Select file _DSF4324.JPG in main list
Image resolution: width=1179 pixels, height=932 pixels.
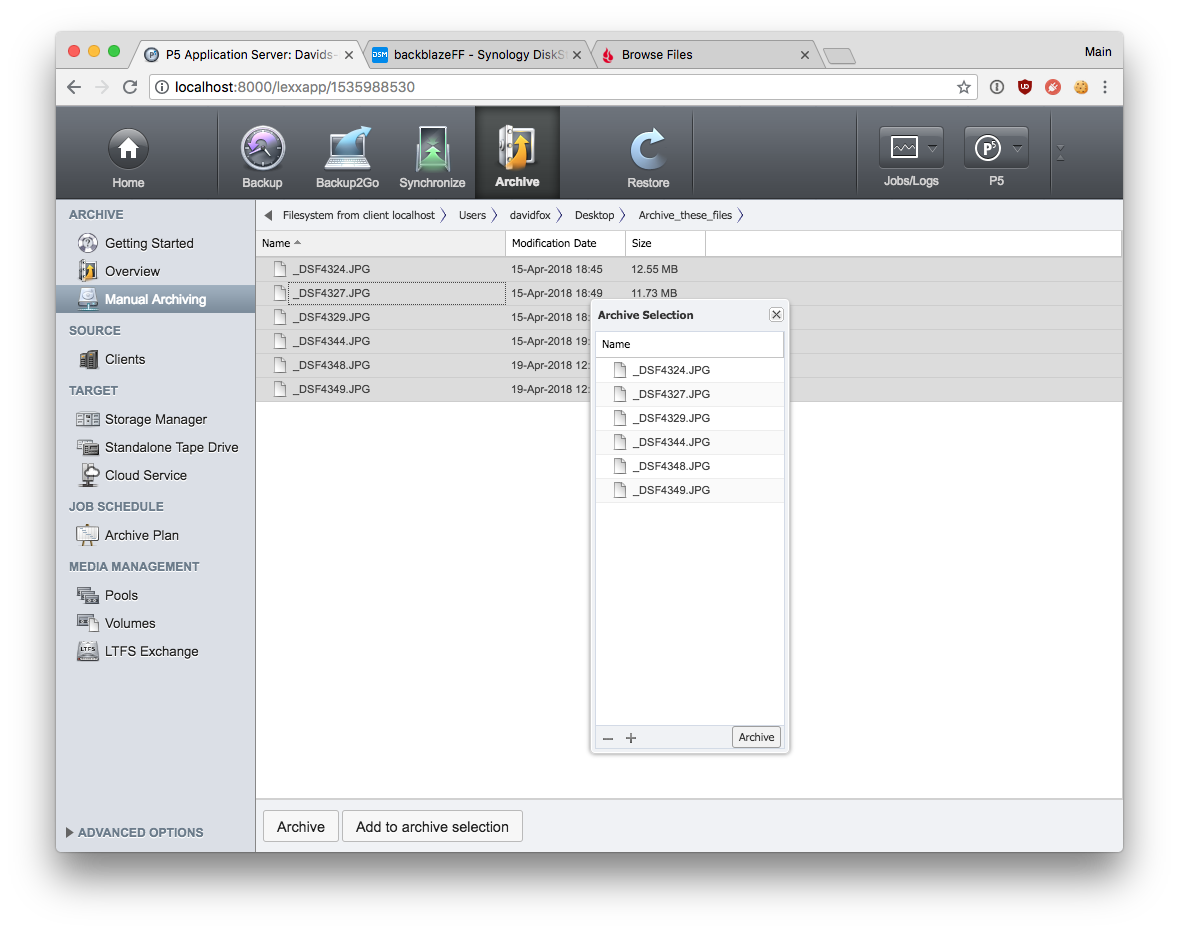(689, 269)
